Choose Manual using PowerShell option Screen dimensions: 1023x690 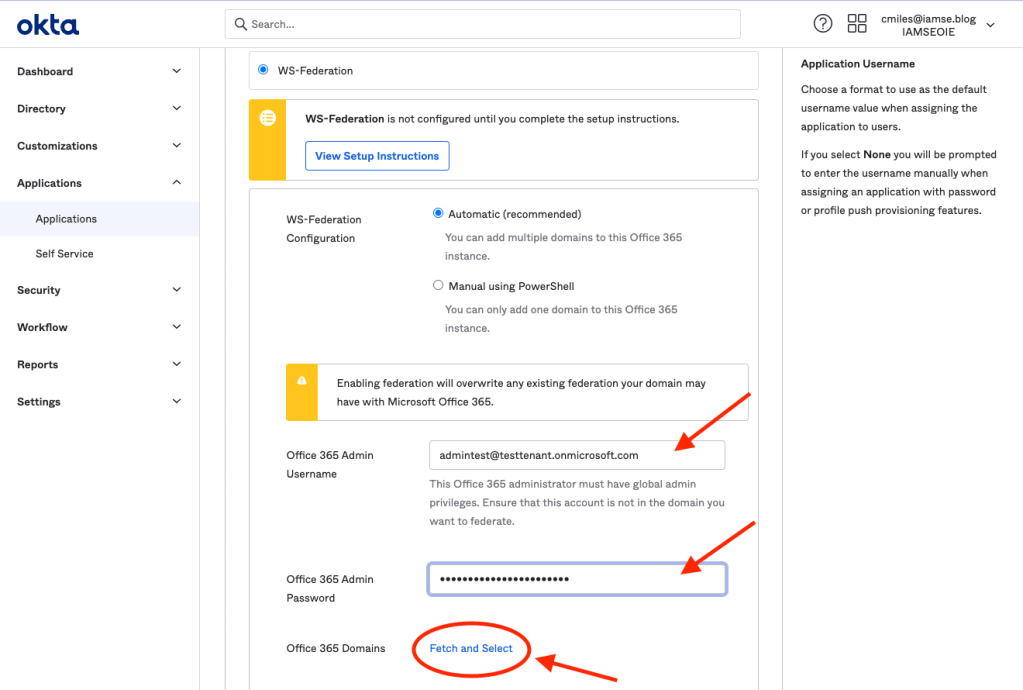point(438,285)
